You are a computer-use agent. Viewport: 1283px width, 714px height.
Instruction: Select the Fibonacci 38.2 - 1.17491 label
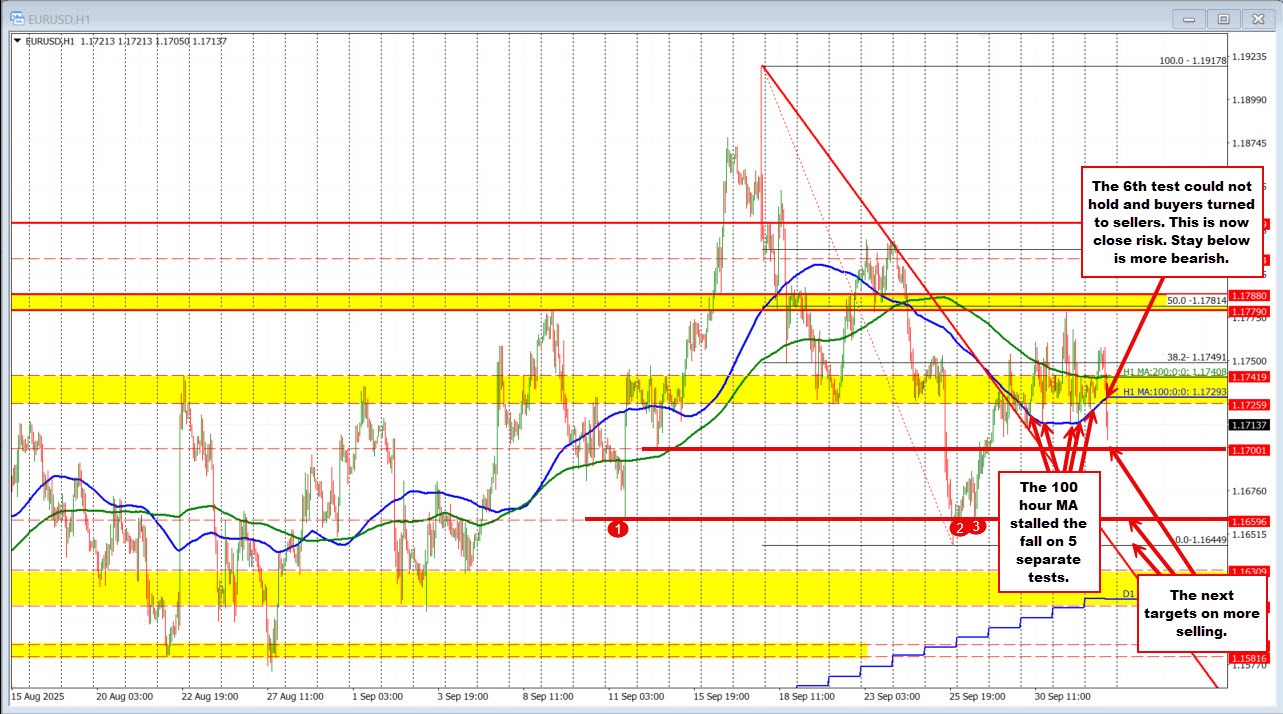1196,357
